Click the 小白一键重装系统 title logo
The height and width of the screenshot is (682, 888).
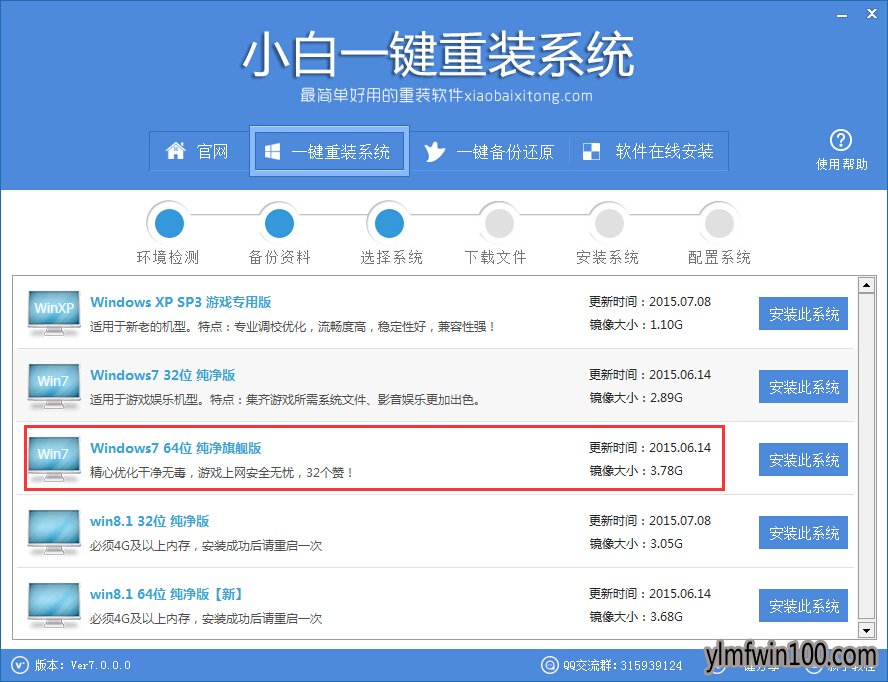click(x=438, y=55)
